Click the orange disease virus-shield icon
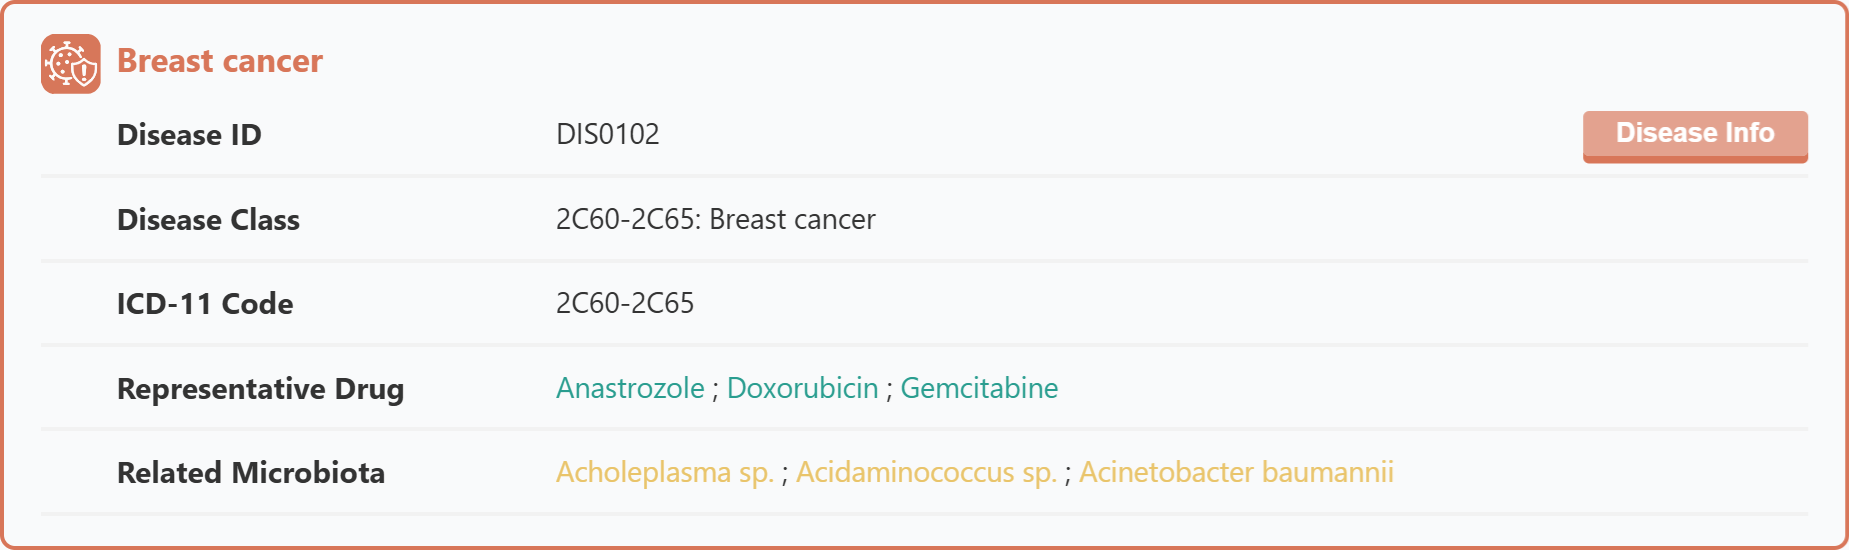Viewport: 1849px width, 550px height. point(71,64)
